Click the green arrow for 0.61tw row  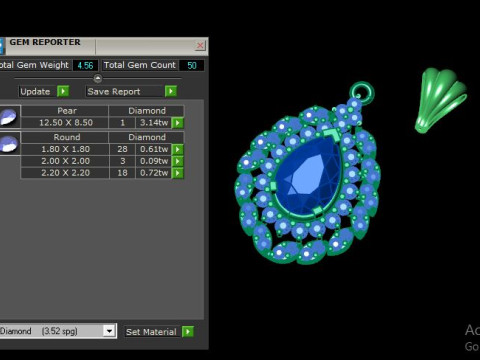pos(178,149)
